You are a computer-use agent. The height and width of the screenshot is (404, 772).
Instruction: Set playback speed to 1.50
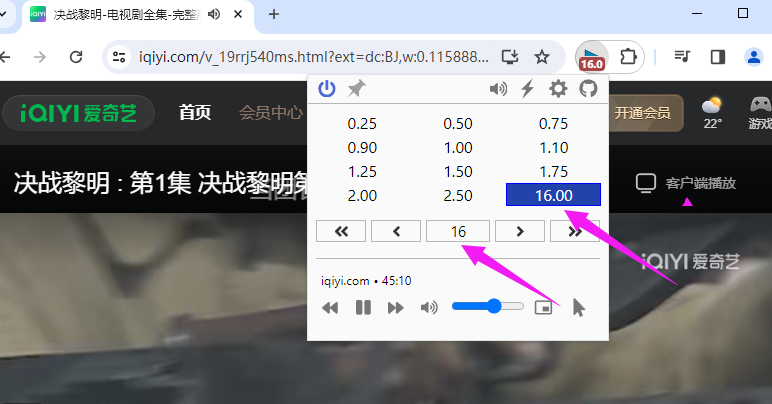tap(458, 172)
